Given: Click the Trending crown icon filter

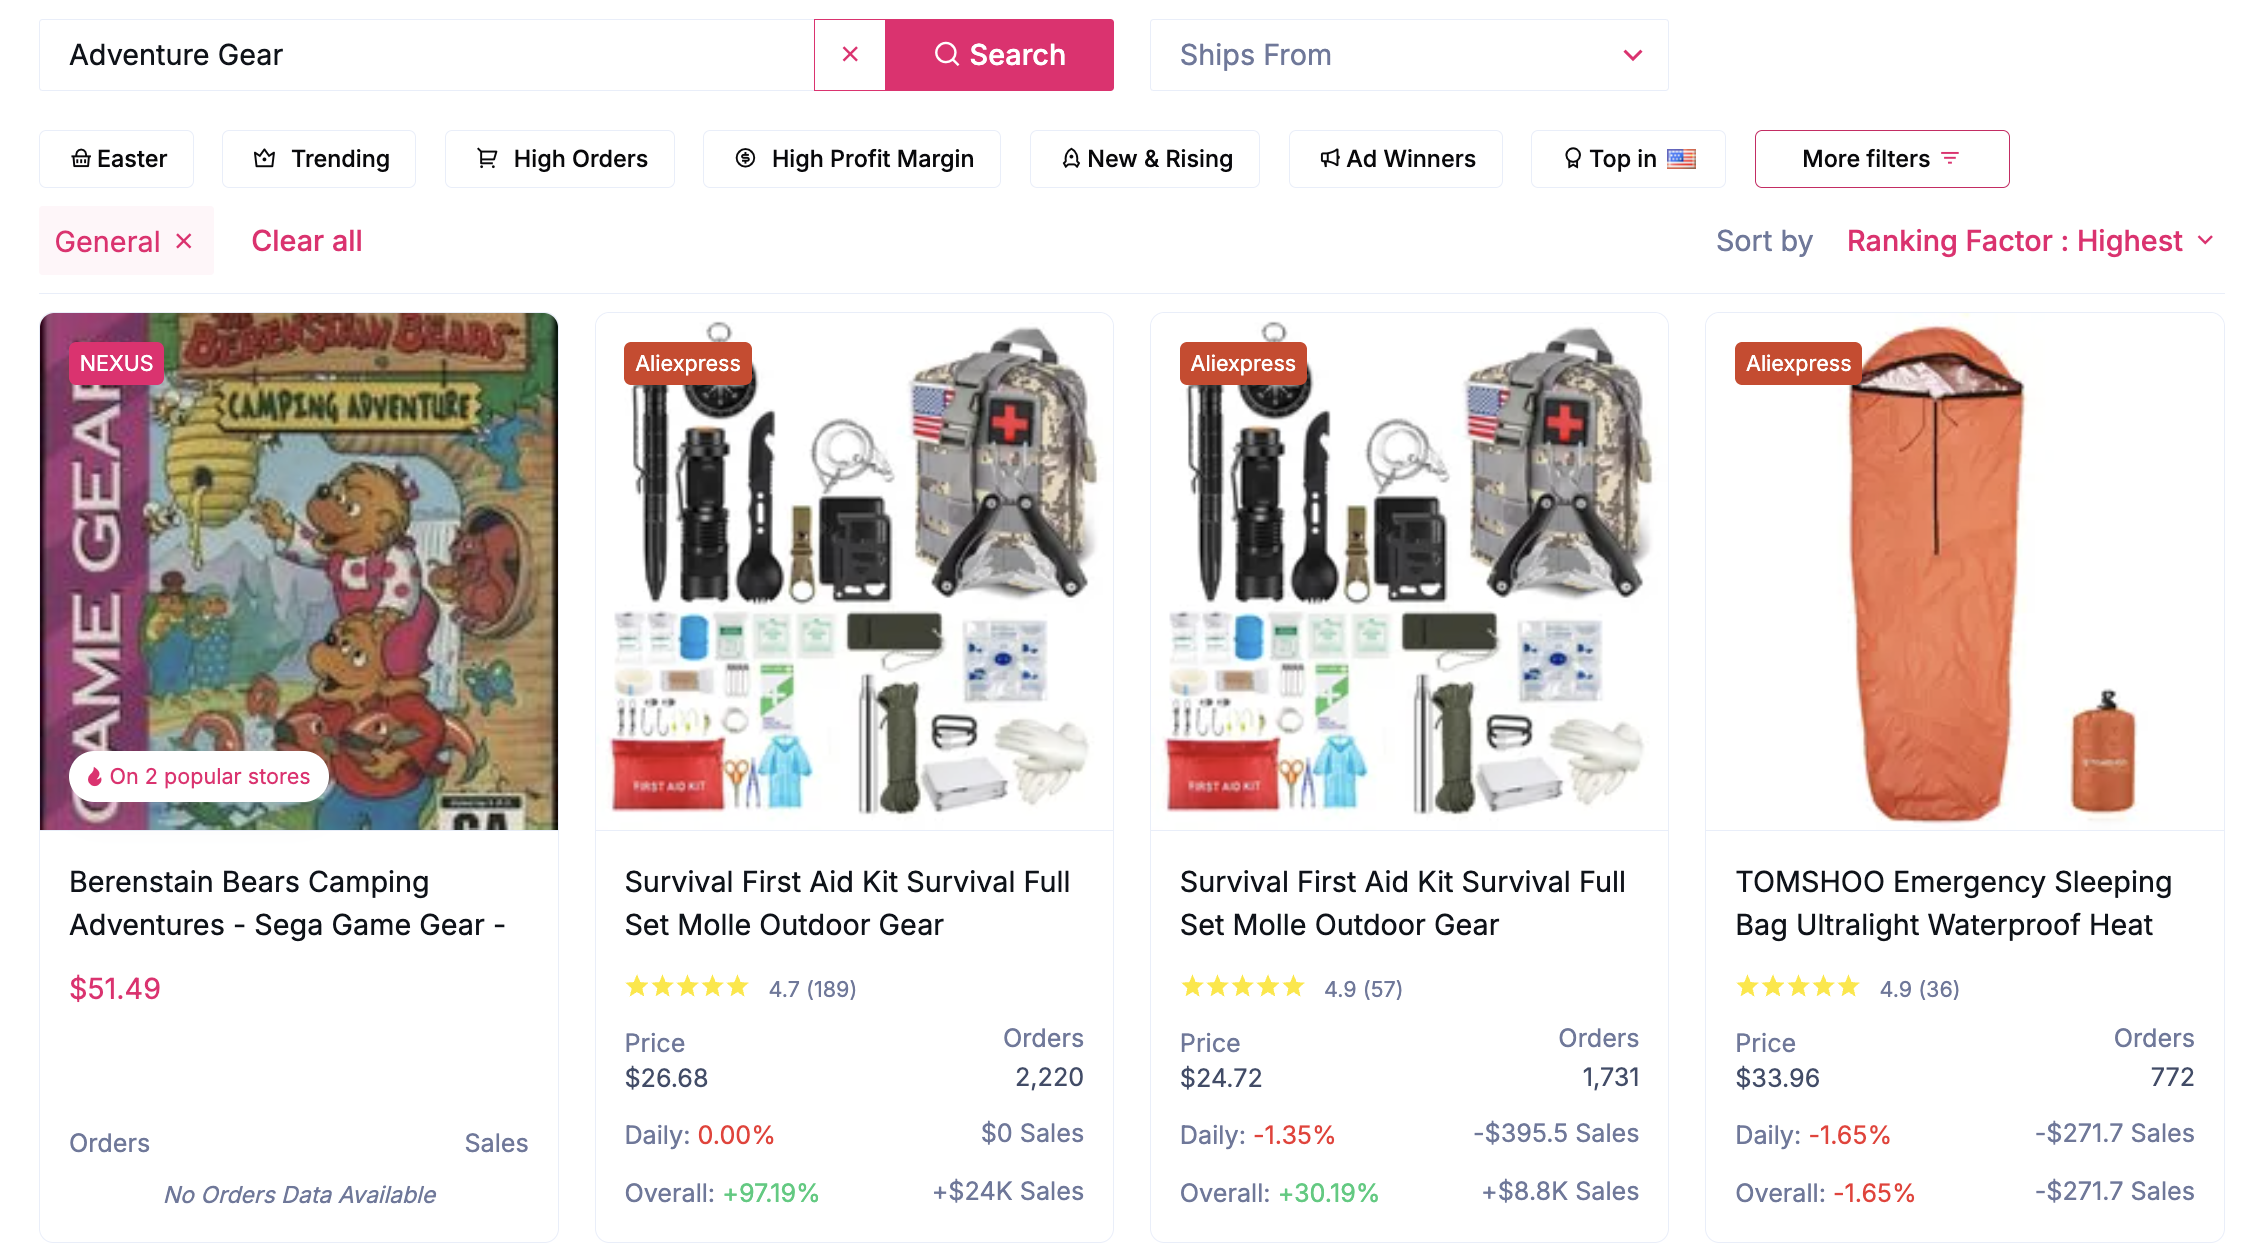Looking at the screenshot, I should [264, 158].
